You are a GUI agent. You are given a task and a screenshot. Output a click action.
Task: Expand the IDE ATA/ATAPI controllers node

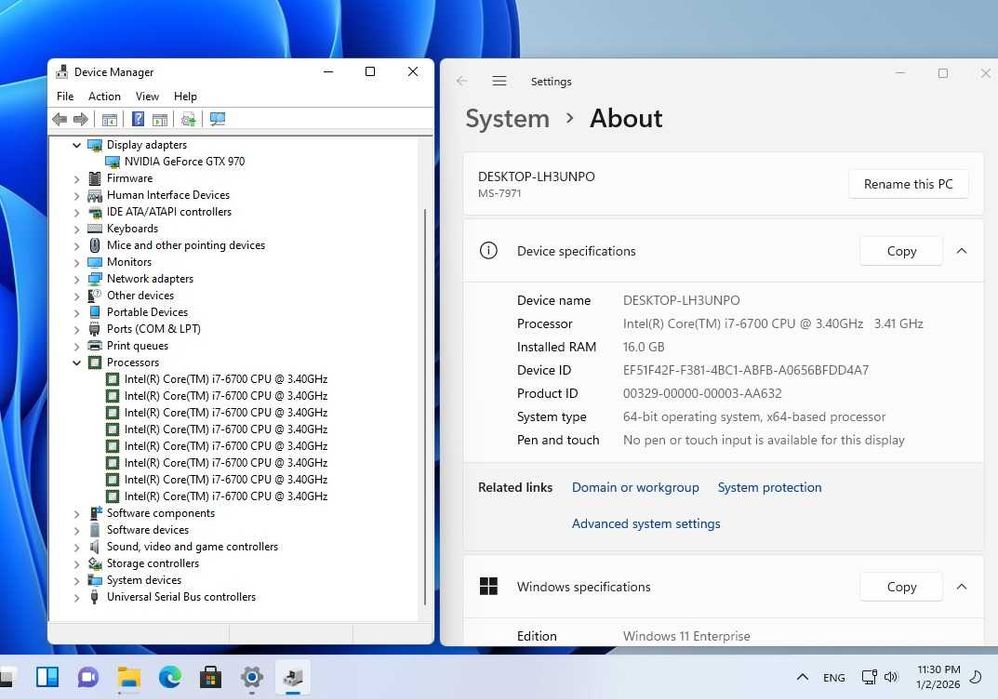[77, 213]
